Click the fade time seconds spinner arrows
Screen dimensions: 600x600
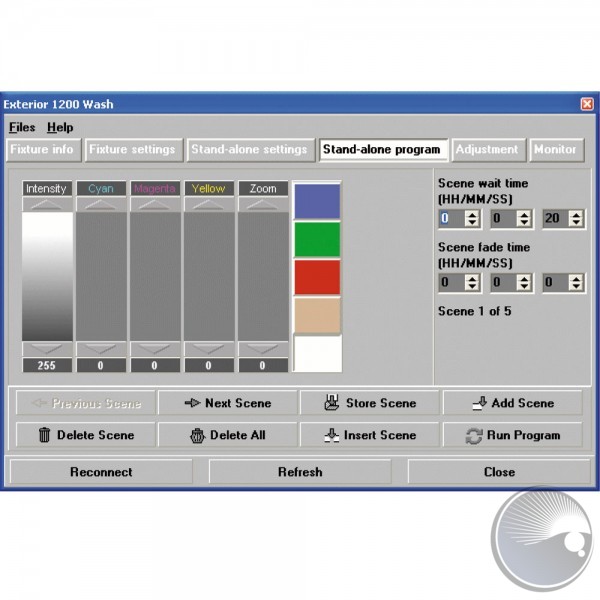[576, 283]
